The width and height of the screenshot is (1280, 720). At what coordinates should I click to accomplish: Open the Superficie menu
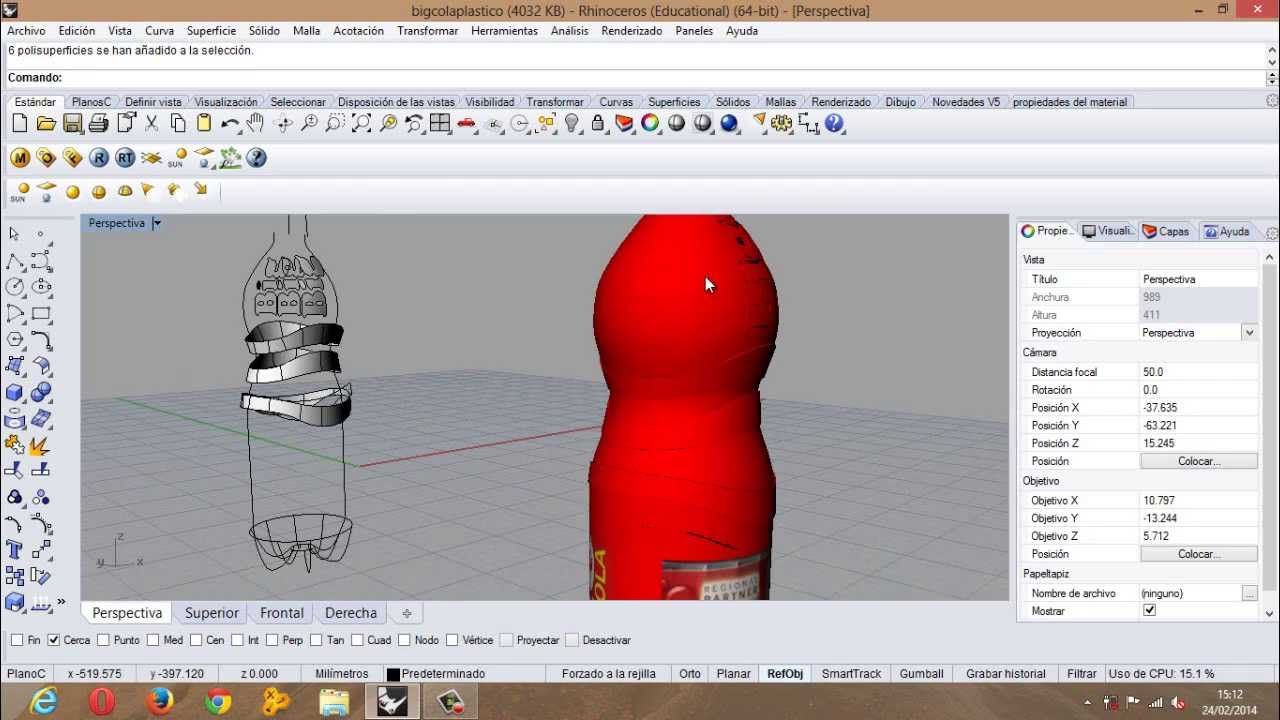[211, 31]
